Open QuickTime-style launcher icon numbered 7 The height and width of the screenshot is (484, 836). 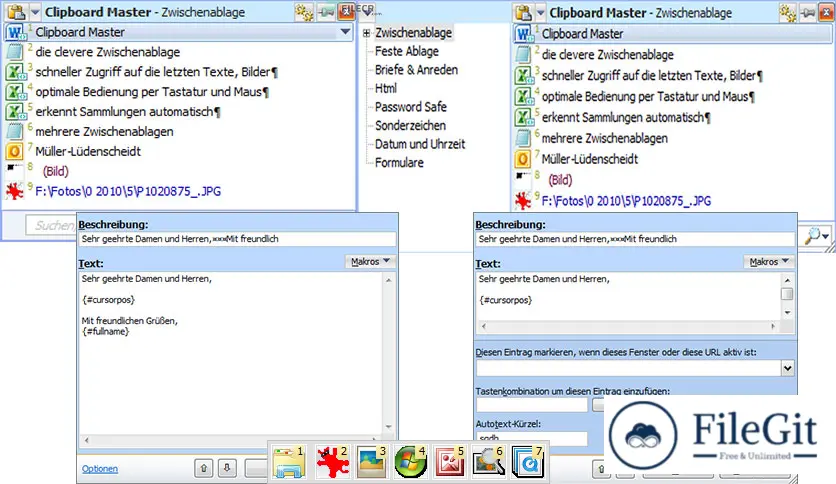(527, 462)
